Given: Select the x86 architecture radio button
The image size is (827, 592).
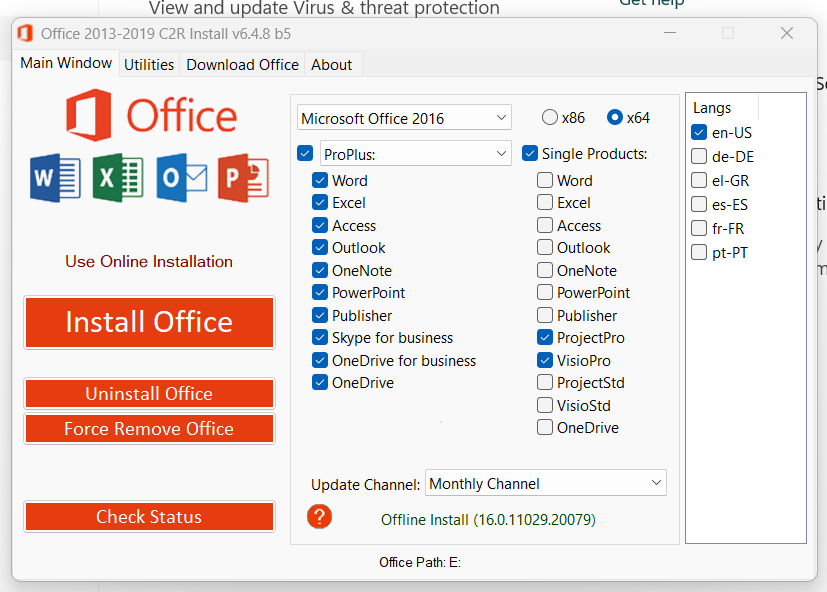Looking at the screenshot, I should click(550, 117).
